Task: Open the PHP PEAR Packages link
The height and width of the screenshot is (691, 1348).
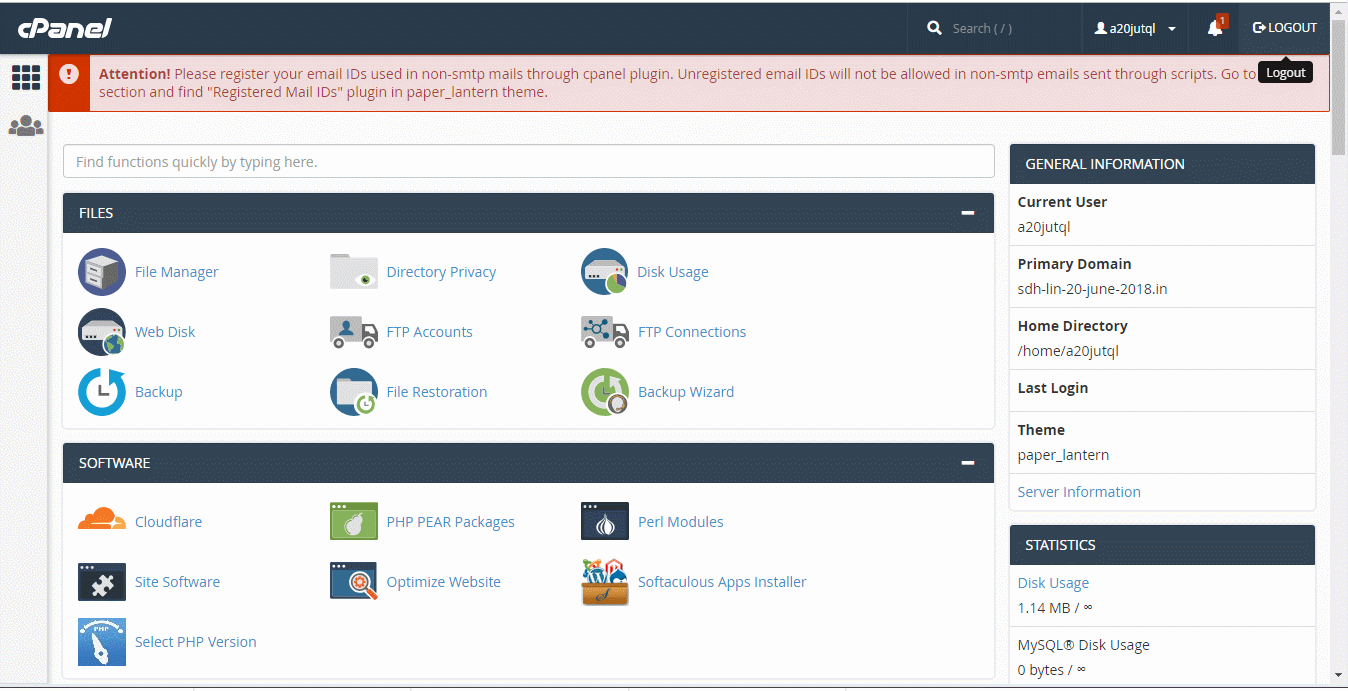Action: tap(450, 522)
